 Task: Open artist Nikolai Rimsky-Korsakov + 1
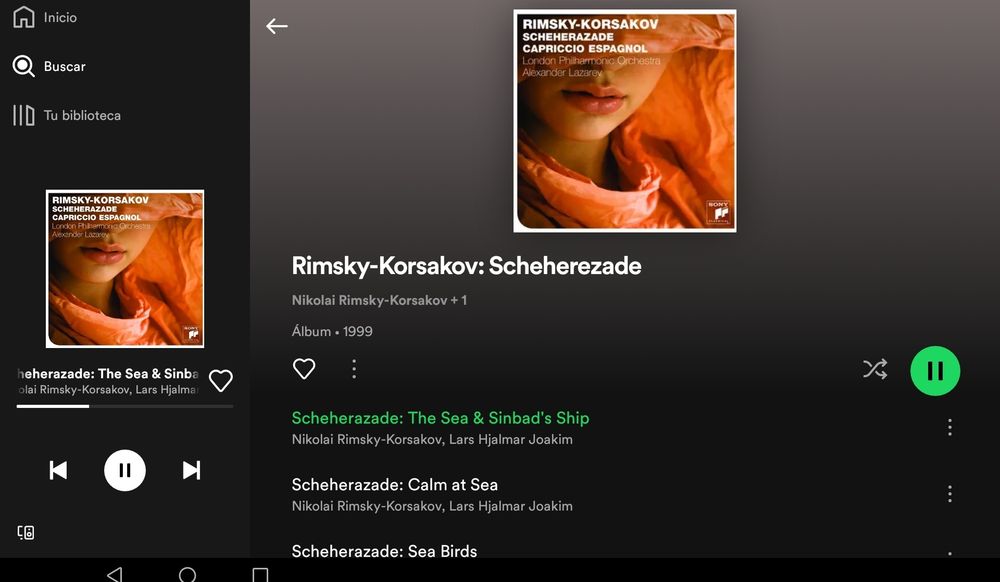pos(379,300)
